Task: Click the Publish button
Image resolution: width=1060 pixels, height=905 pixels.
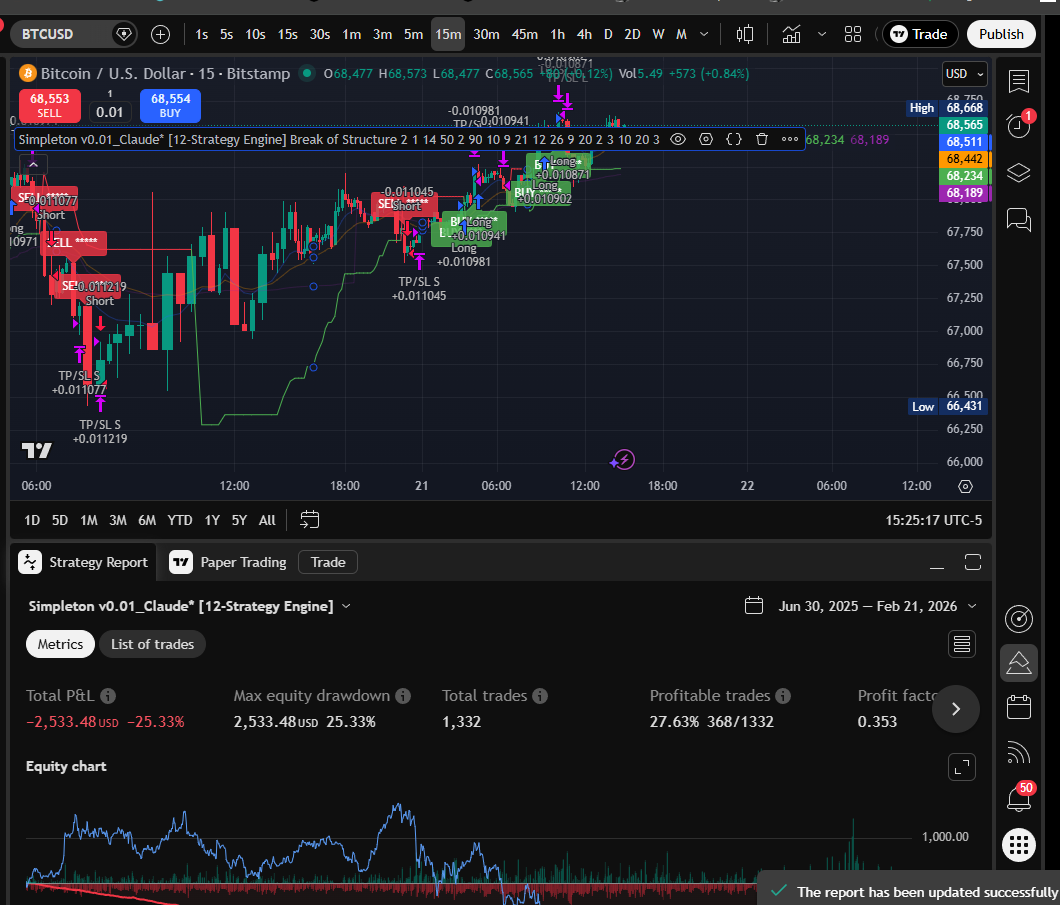Action: coord(1001,33)
